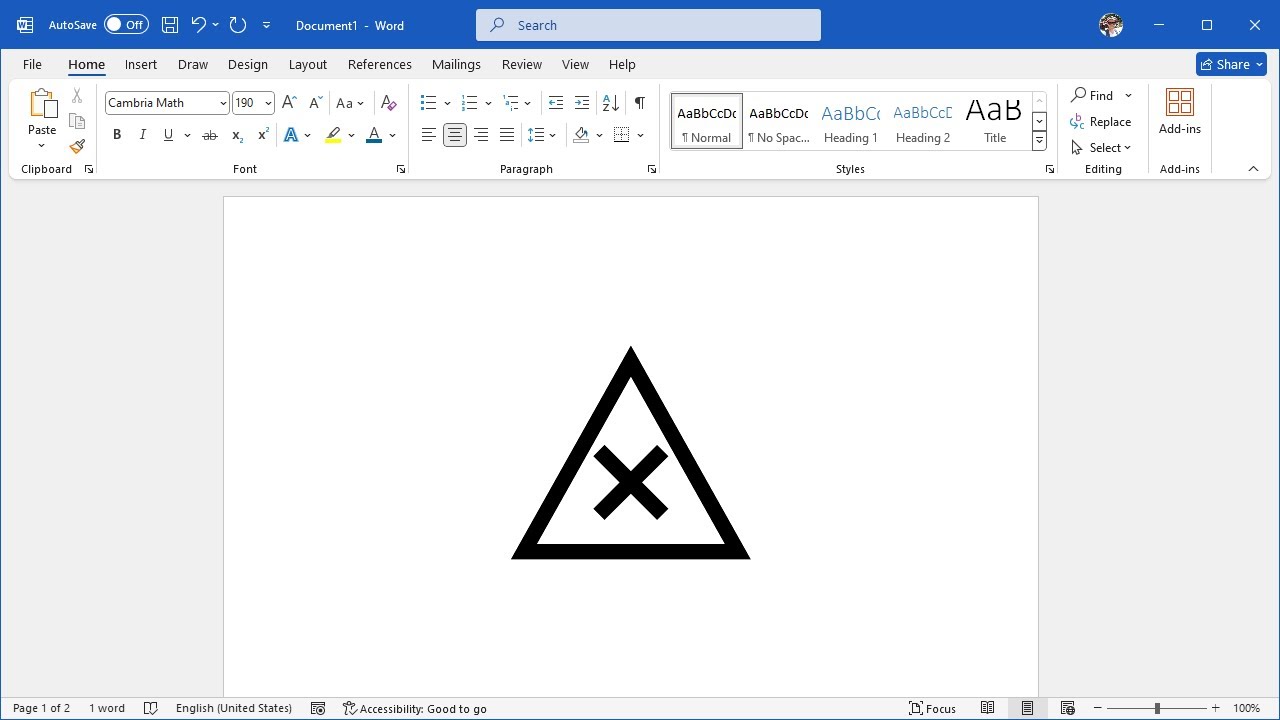This screenshot has width=1280, height=720.
Task: Apply strikethrough formatting
Action: [210, 135]
